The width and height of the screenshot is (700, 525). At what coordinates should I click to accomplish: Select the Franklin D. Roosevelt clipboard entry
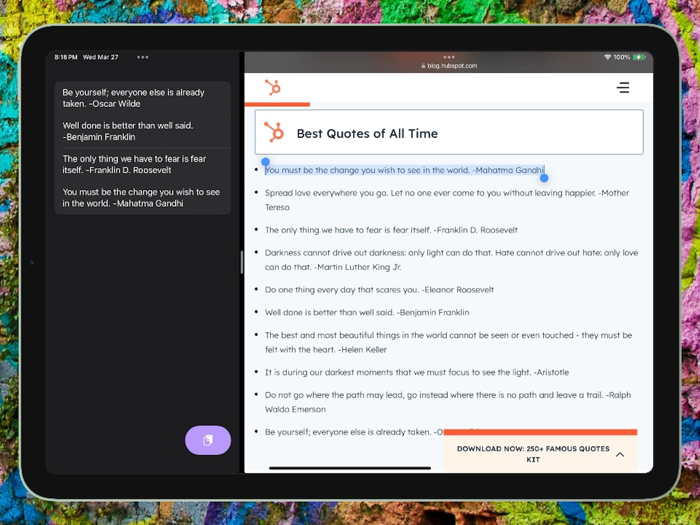(142, 164)
